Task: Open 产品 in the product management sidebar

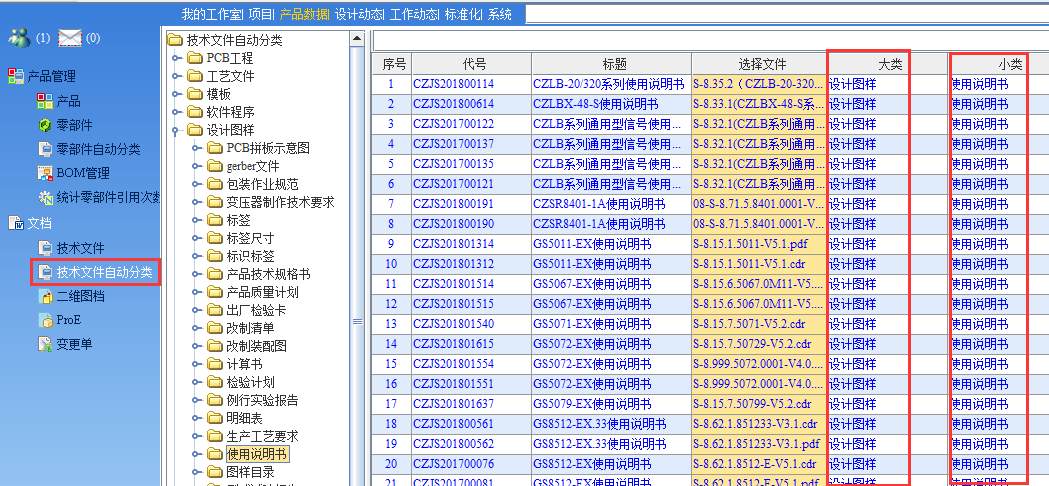Action: 68,101
